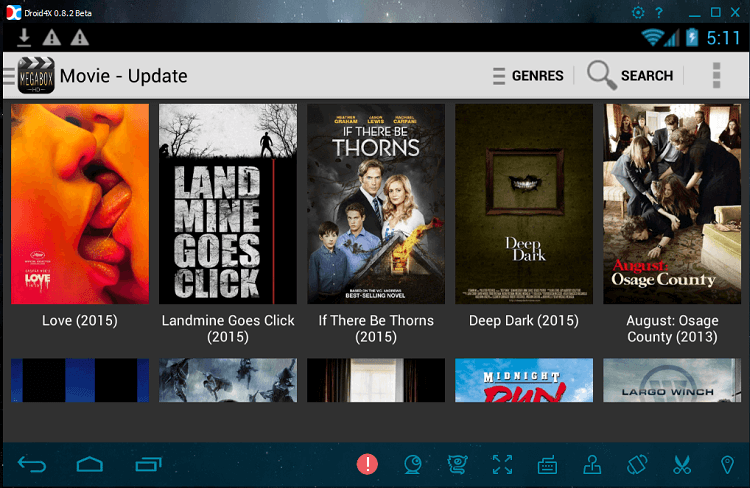Click the fullscreen expand arrows icon
Image resolution: width=750 pixels, height=488 pixels.
[502, 465]
